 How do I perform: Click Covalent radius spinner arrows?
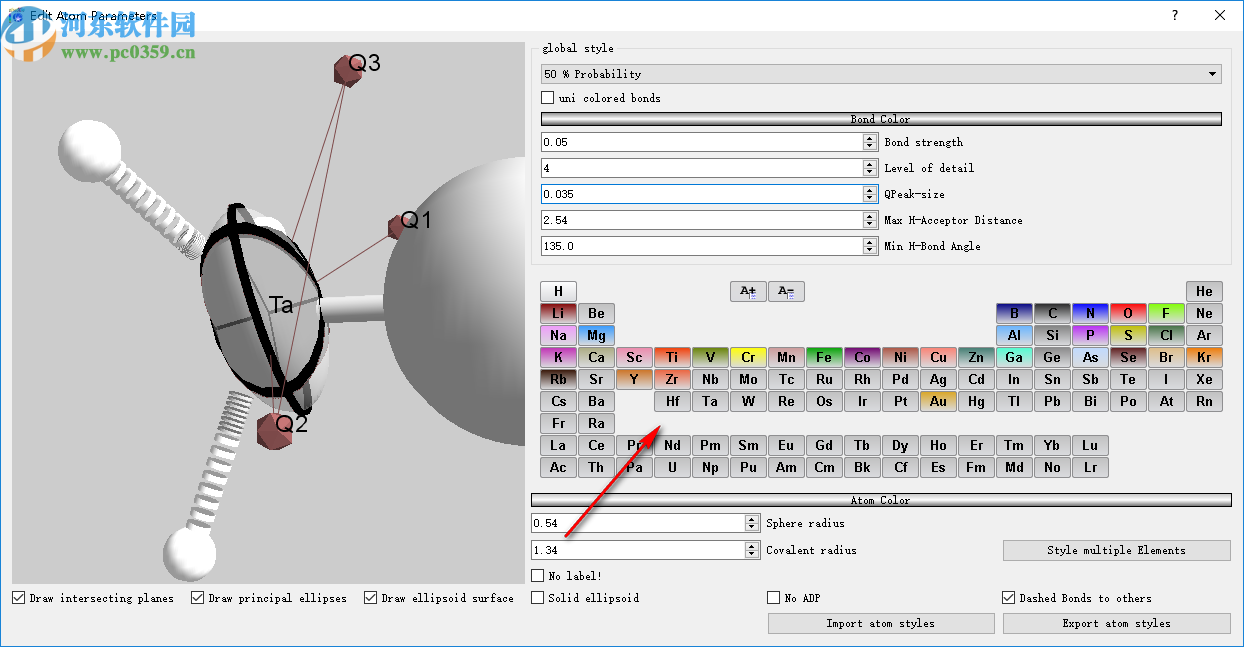point(752,550)
